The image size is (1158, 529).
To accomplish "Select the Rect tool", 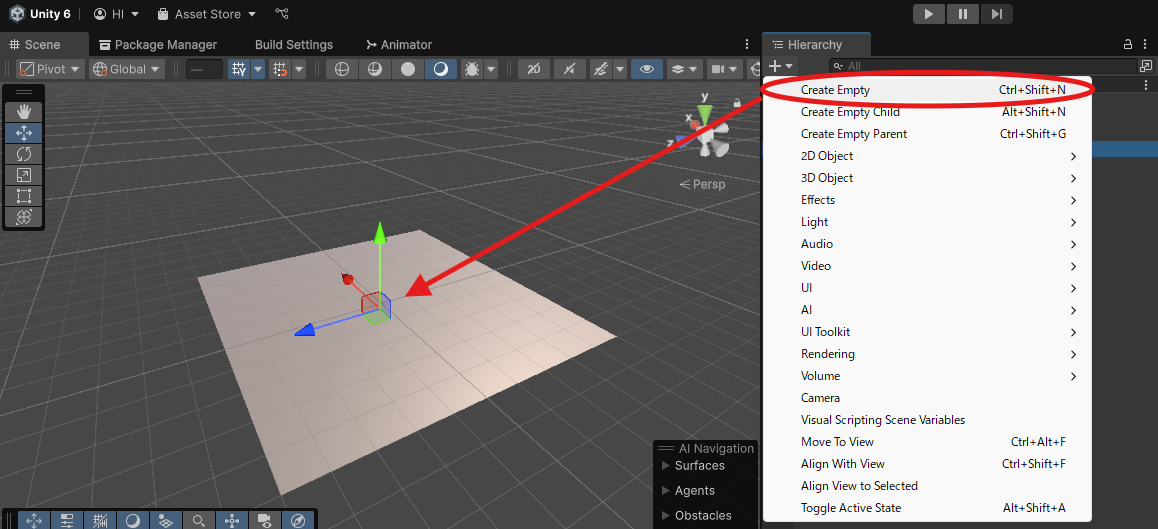I will click(24, 196).
